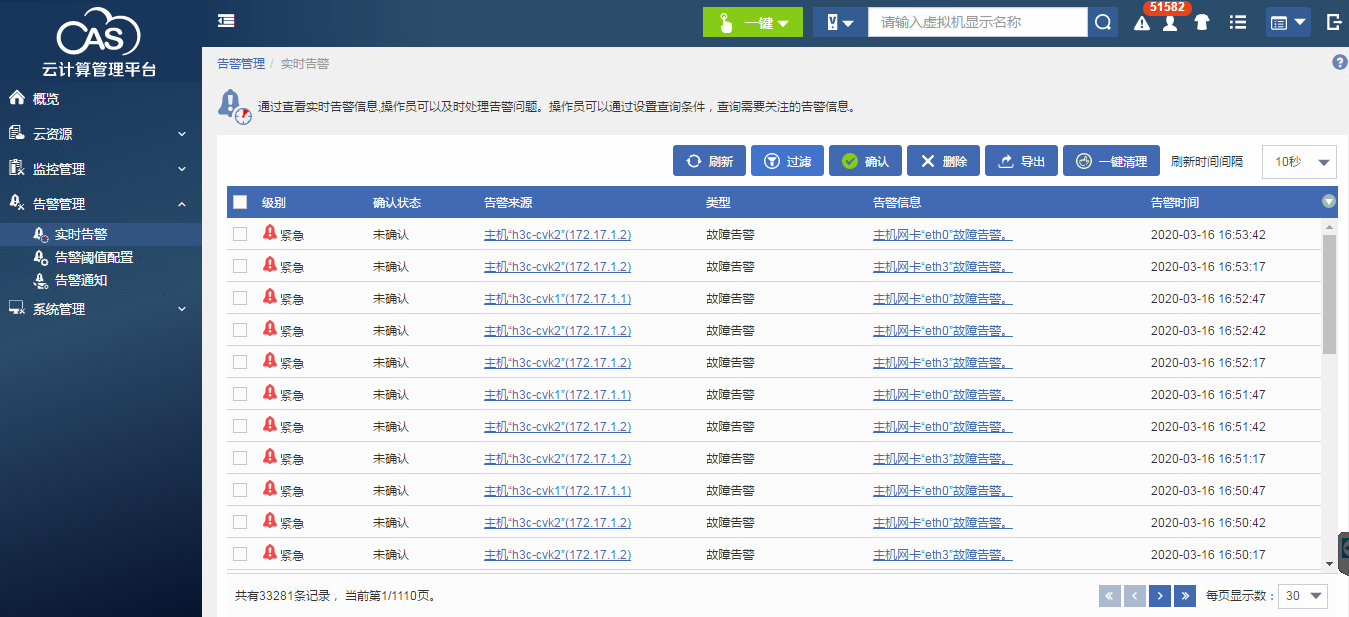The image size is (1349, 617).
Task: Open the view mode dropdown in header
Action: click(1288, 22)
